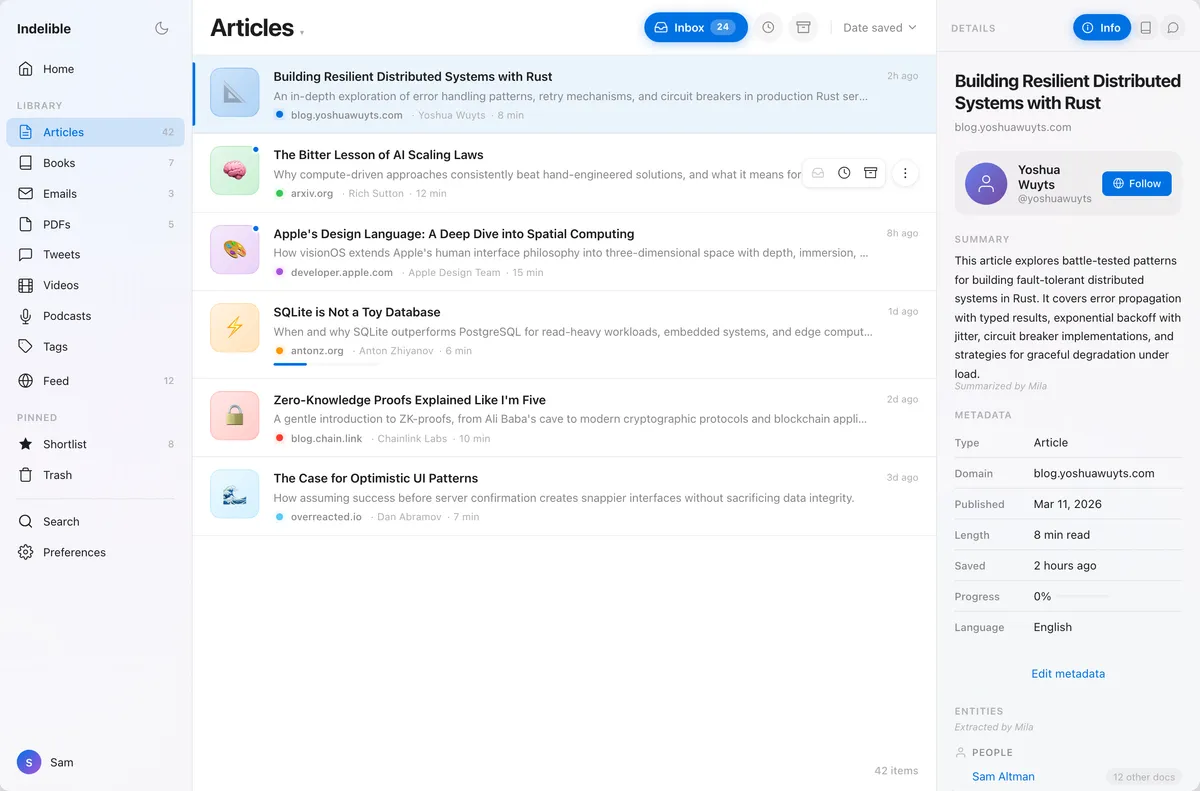Open "Apple's Design Language" article title
The image size is (1200, 791).
click(x=454, y=234)
